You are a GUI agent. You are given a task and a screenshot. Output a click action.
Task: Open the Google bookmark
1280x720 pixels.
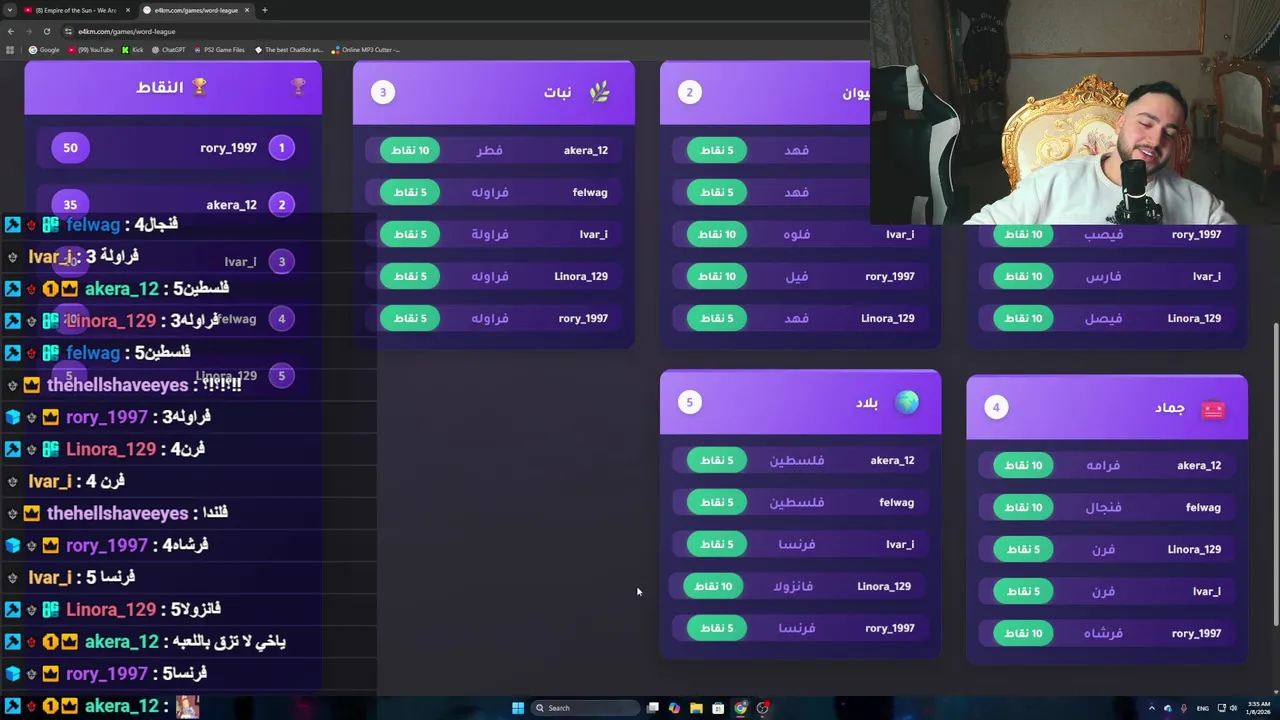pos(44,49)
